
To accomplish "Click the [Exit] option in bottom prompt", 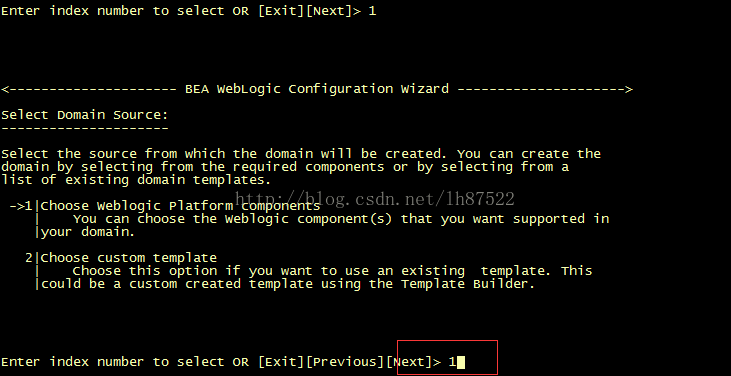I will point(282,362).
